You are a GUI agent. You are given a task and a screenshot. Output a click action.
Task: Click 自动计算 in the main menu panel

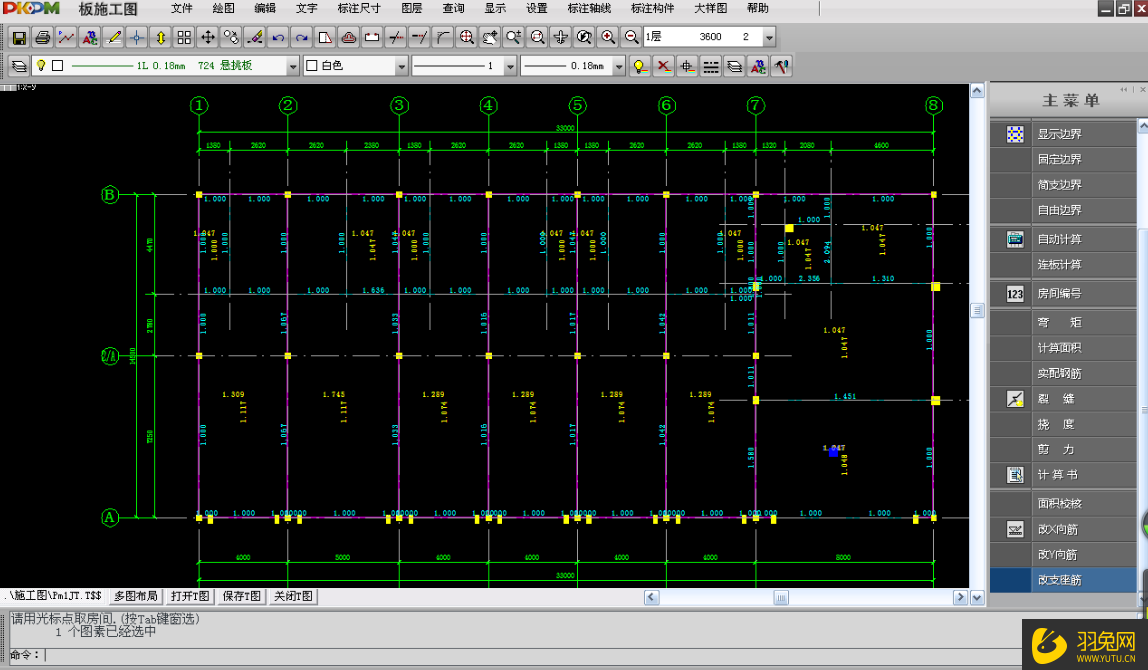1059,240
